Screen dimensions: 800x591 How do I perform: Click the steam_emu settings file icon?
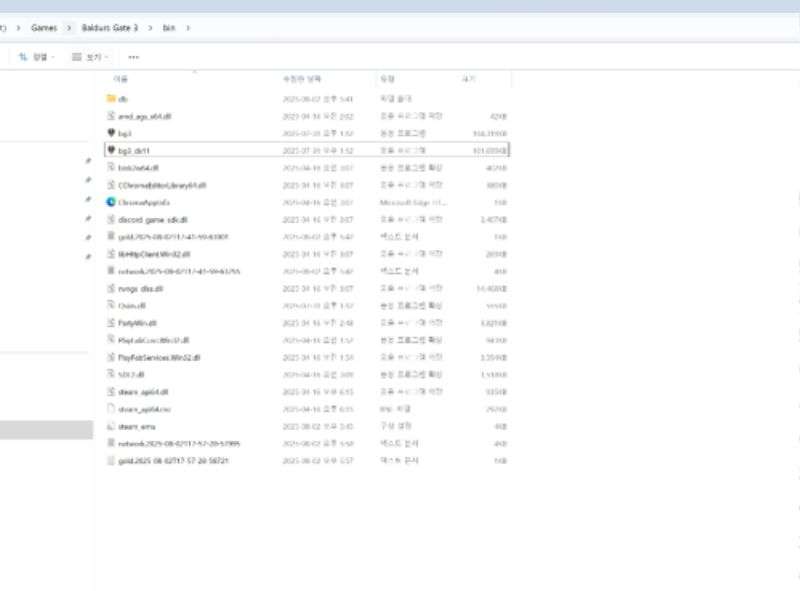pos(111,426)
